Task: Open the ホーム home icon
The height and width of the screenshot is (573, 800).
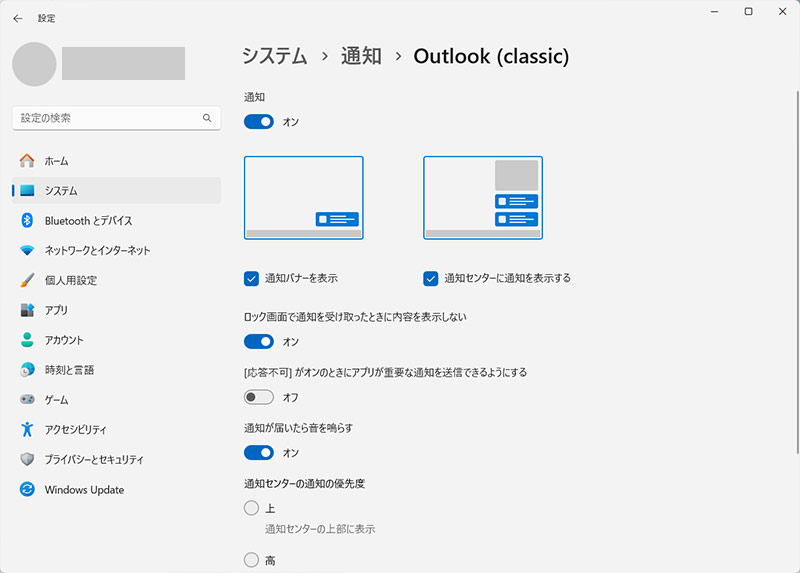Action: [x=27, y=161]
